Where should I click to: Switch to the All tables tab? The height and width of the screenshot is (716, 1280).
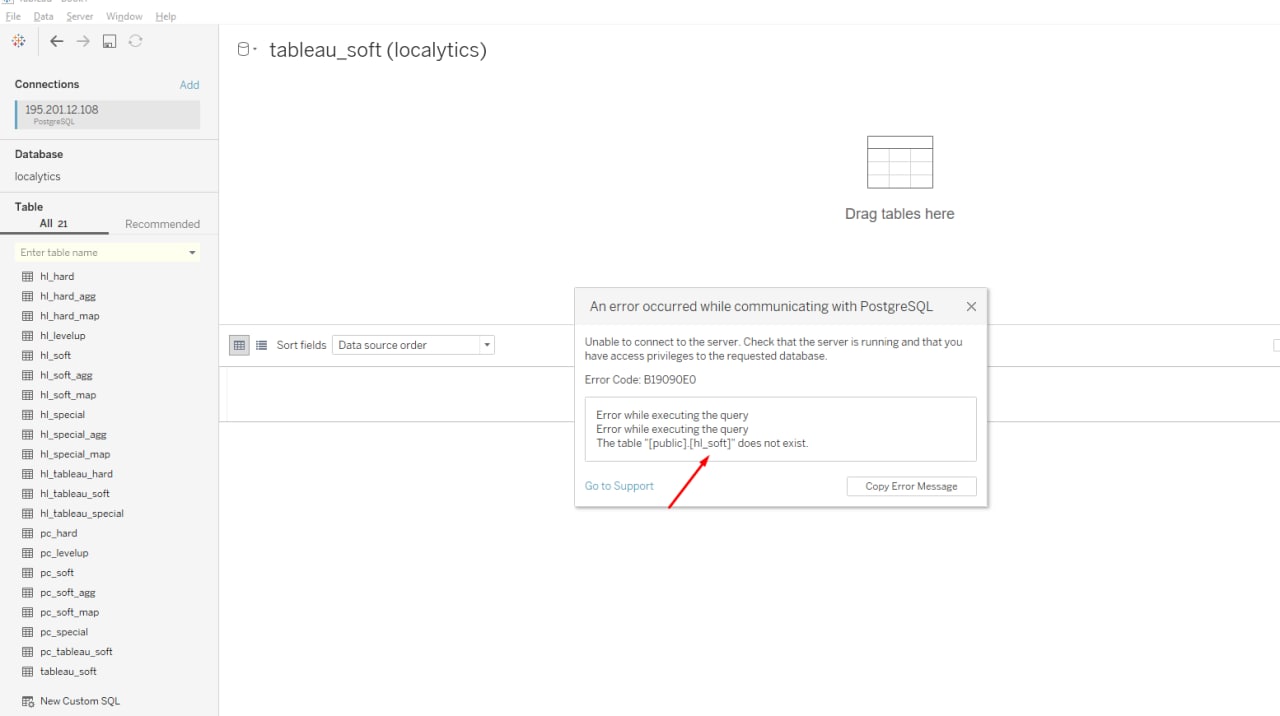tap(54, 224)
